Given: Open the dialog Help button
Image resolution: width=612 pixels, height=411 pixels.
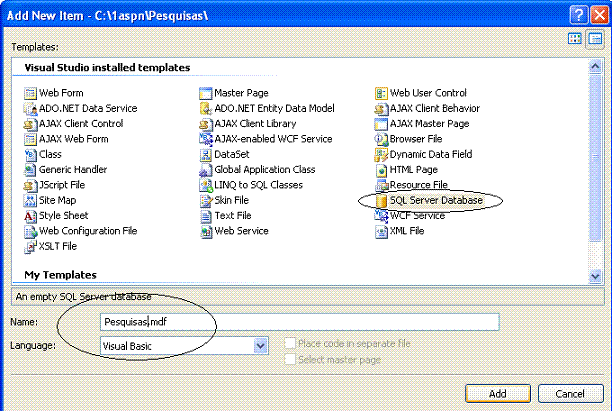Looking at the screenshot, I should [579, 15].
